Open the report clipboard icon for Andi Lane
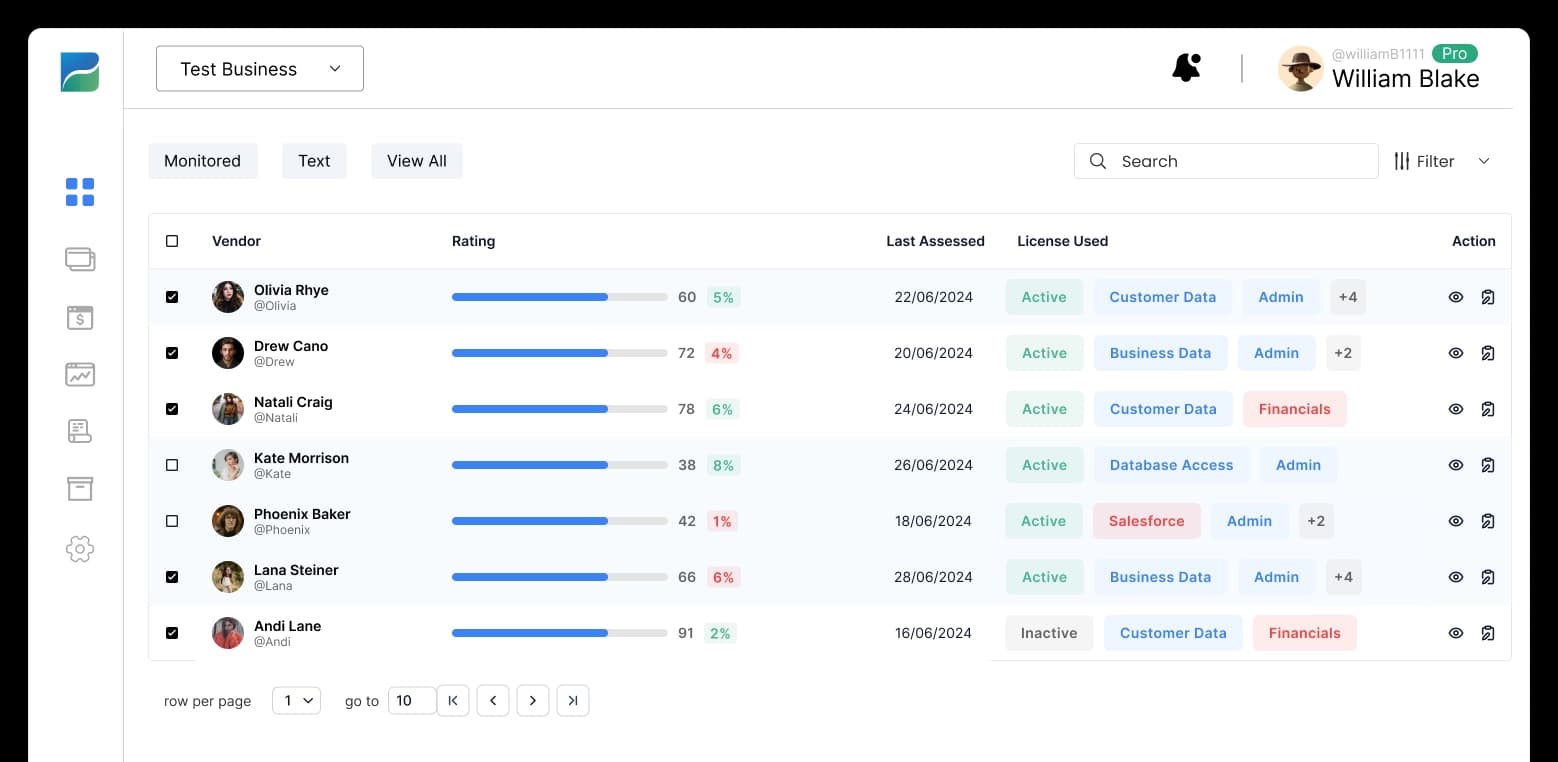Screen dimensions: 1558x762 (1489, 633)
